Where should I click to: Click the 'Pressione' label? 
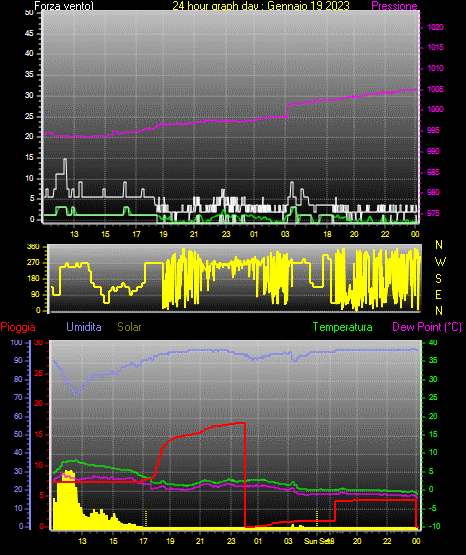[x=394, y=6]
